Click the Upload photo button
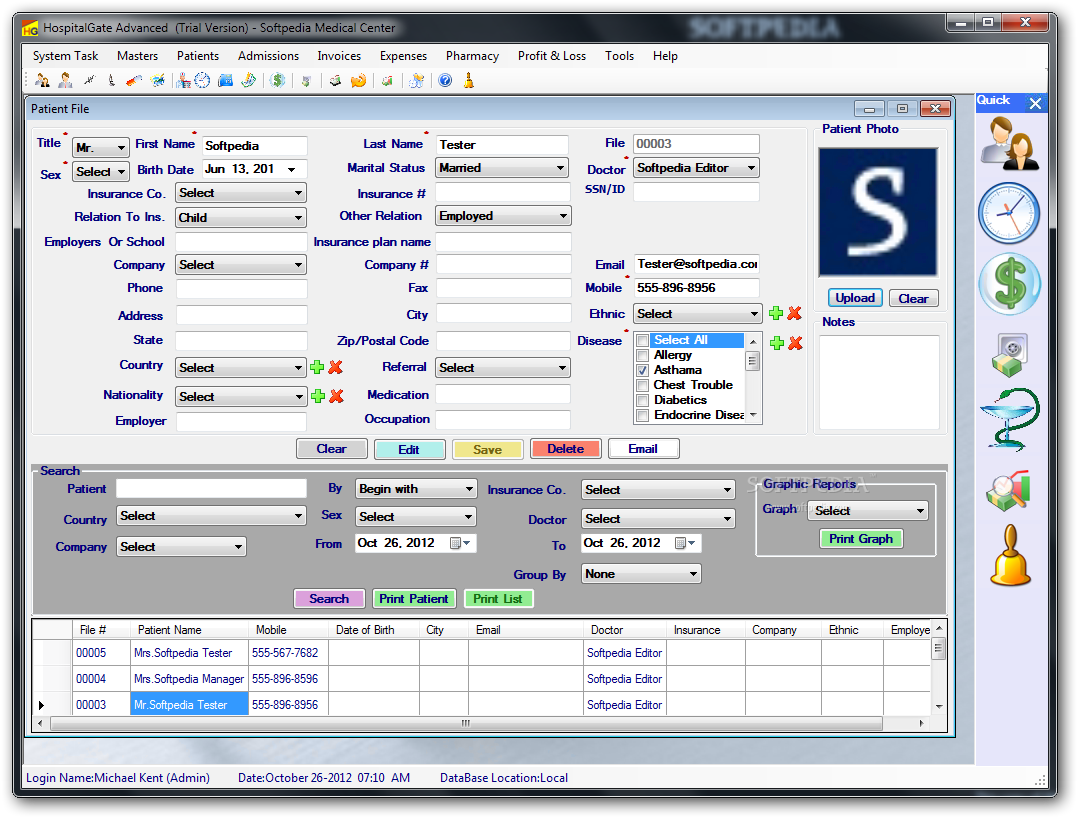Screen dimensions: 1078x818 (855, 298)
